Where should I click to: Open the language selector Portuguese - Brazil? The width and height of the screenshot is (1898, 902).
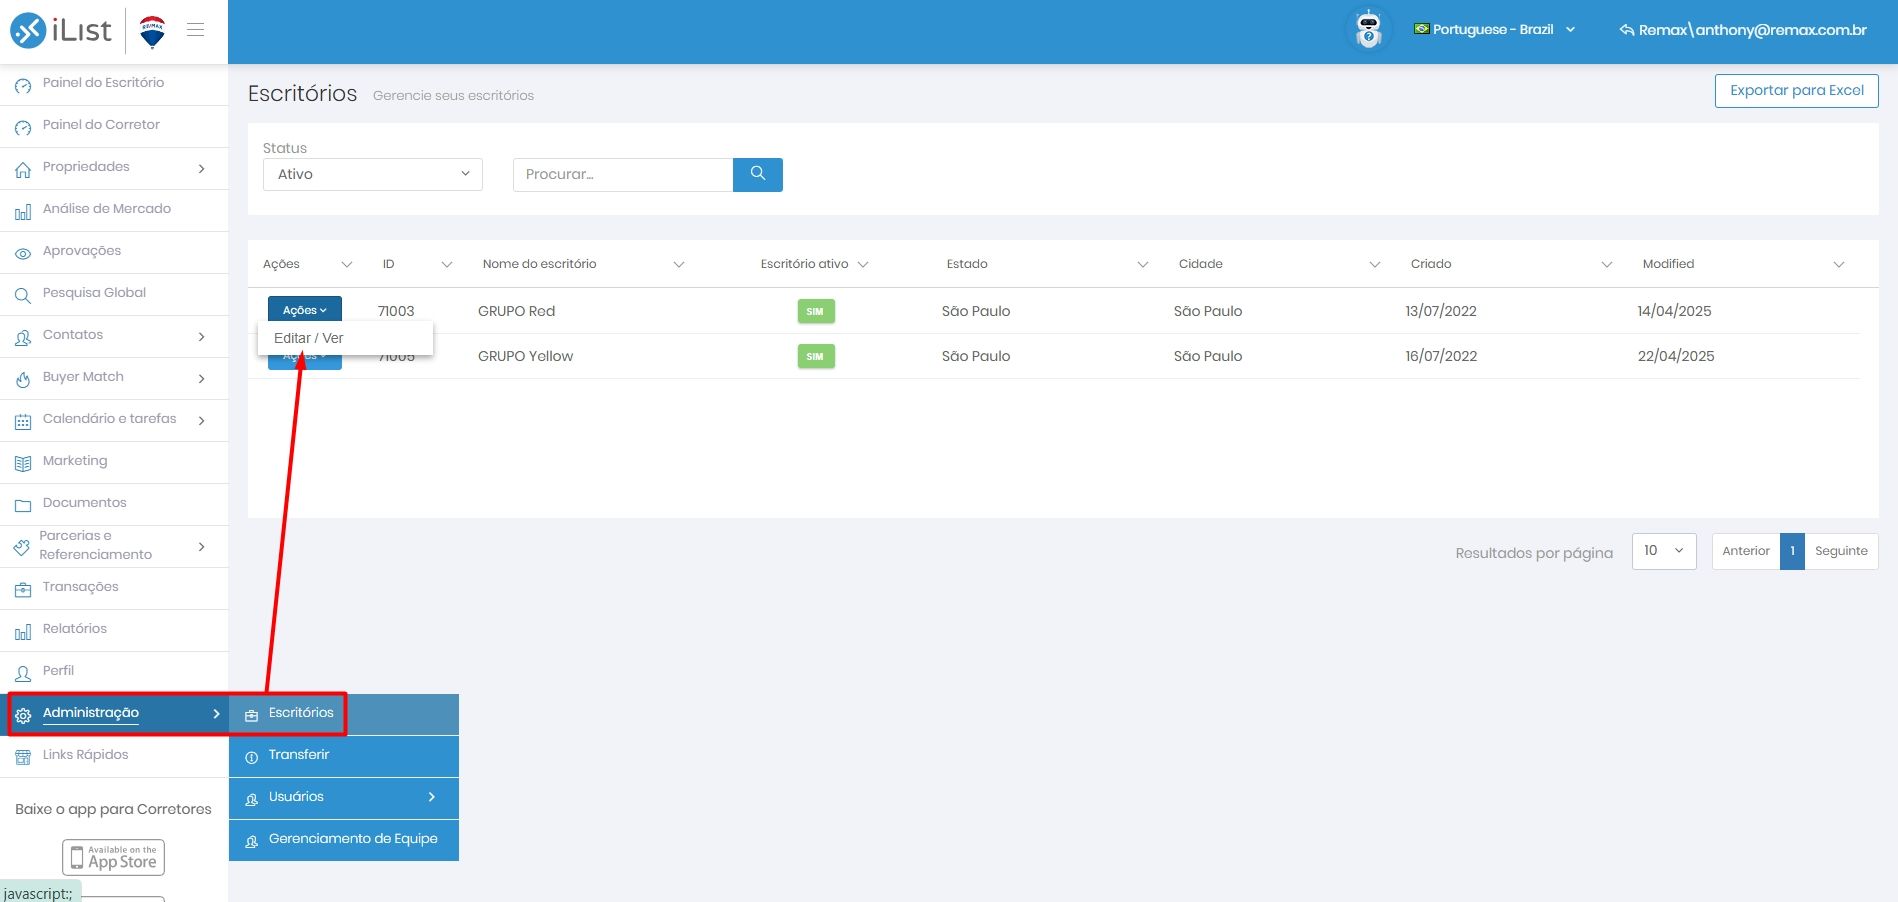point(1494,30)
